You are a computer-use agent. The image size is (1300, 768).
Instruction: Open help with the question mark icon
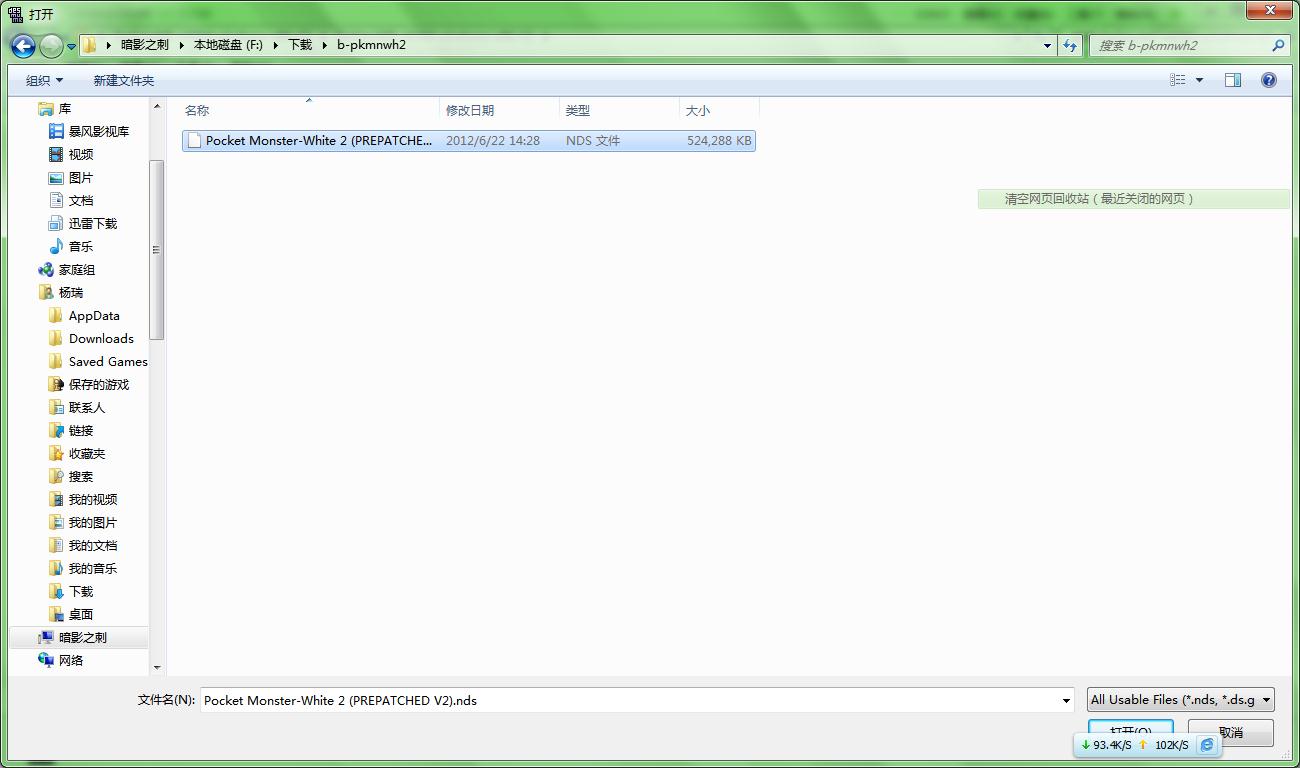point(1269,80)
